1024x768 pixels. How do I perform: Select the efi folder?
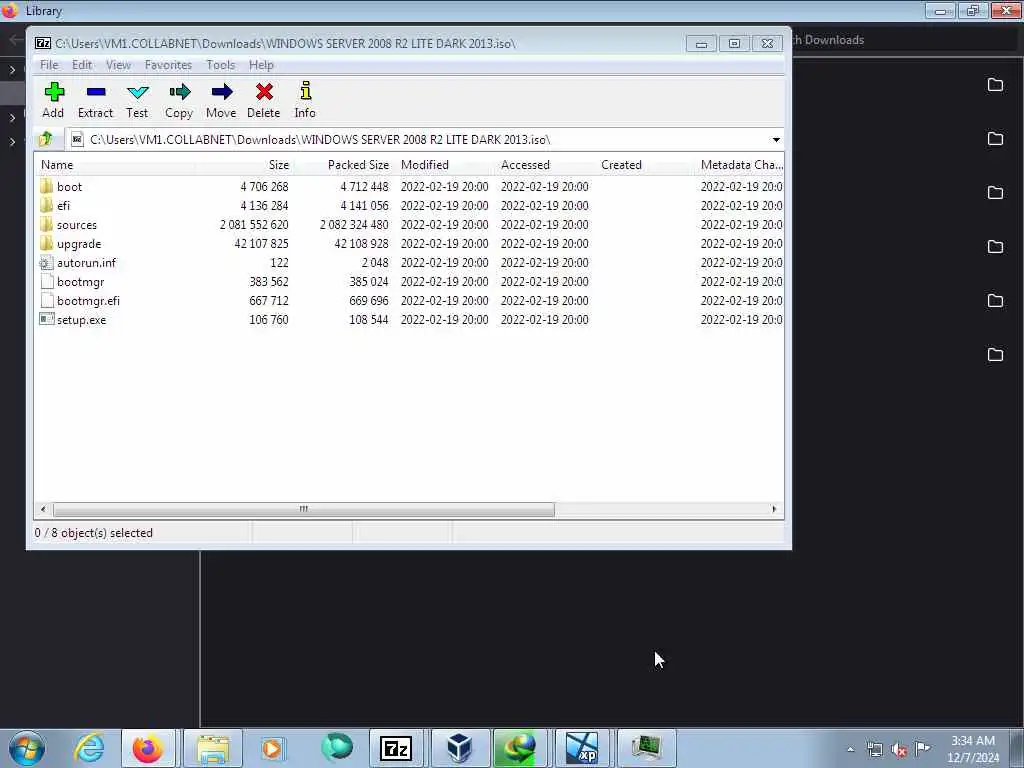(63, 206)
